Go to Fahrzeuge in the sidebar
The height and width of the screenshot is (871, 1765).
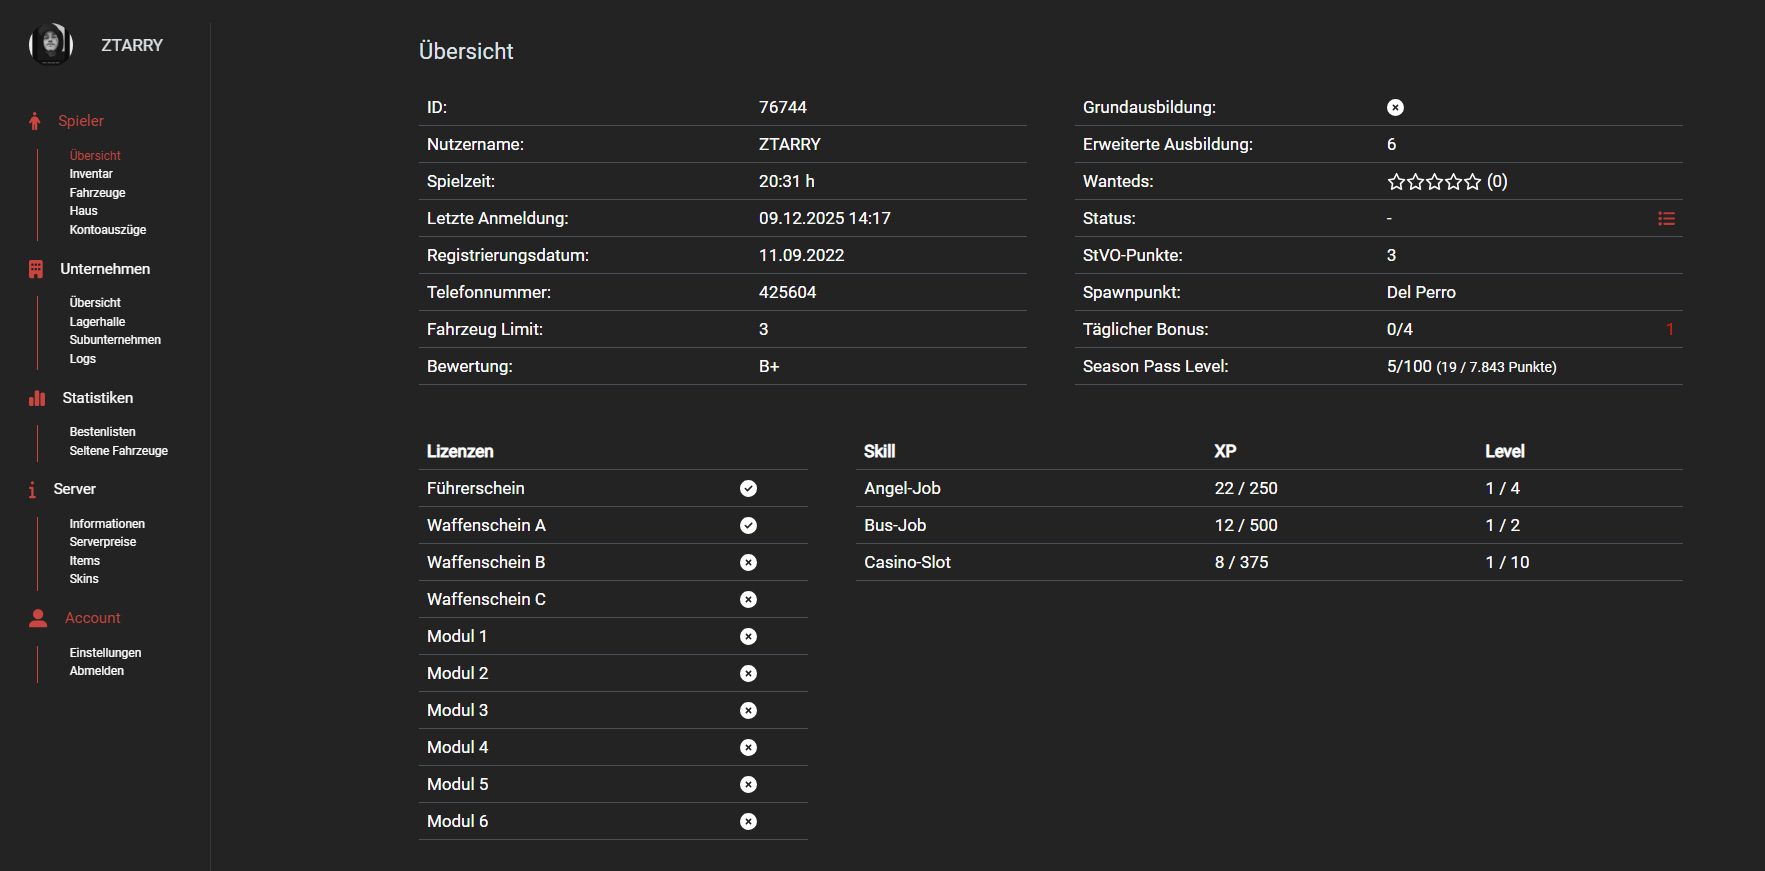click(x=97, y=193)
